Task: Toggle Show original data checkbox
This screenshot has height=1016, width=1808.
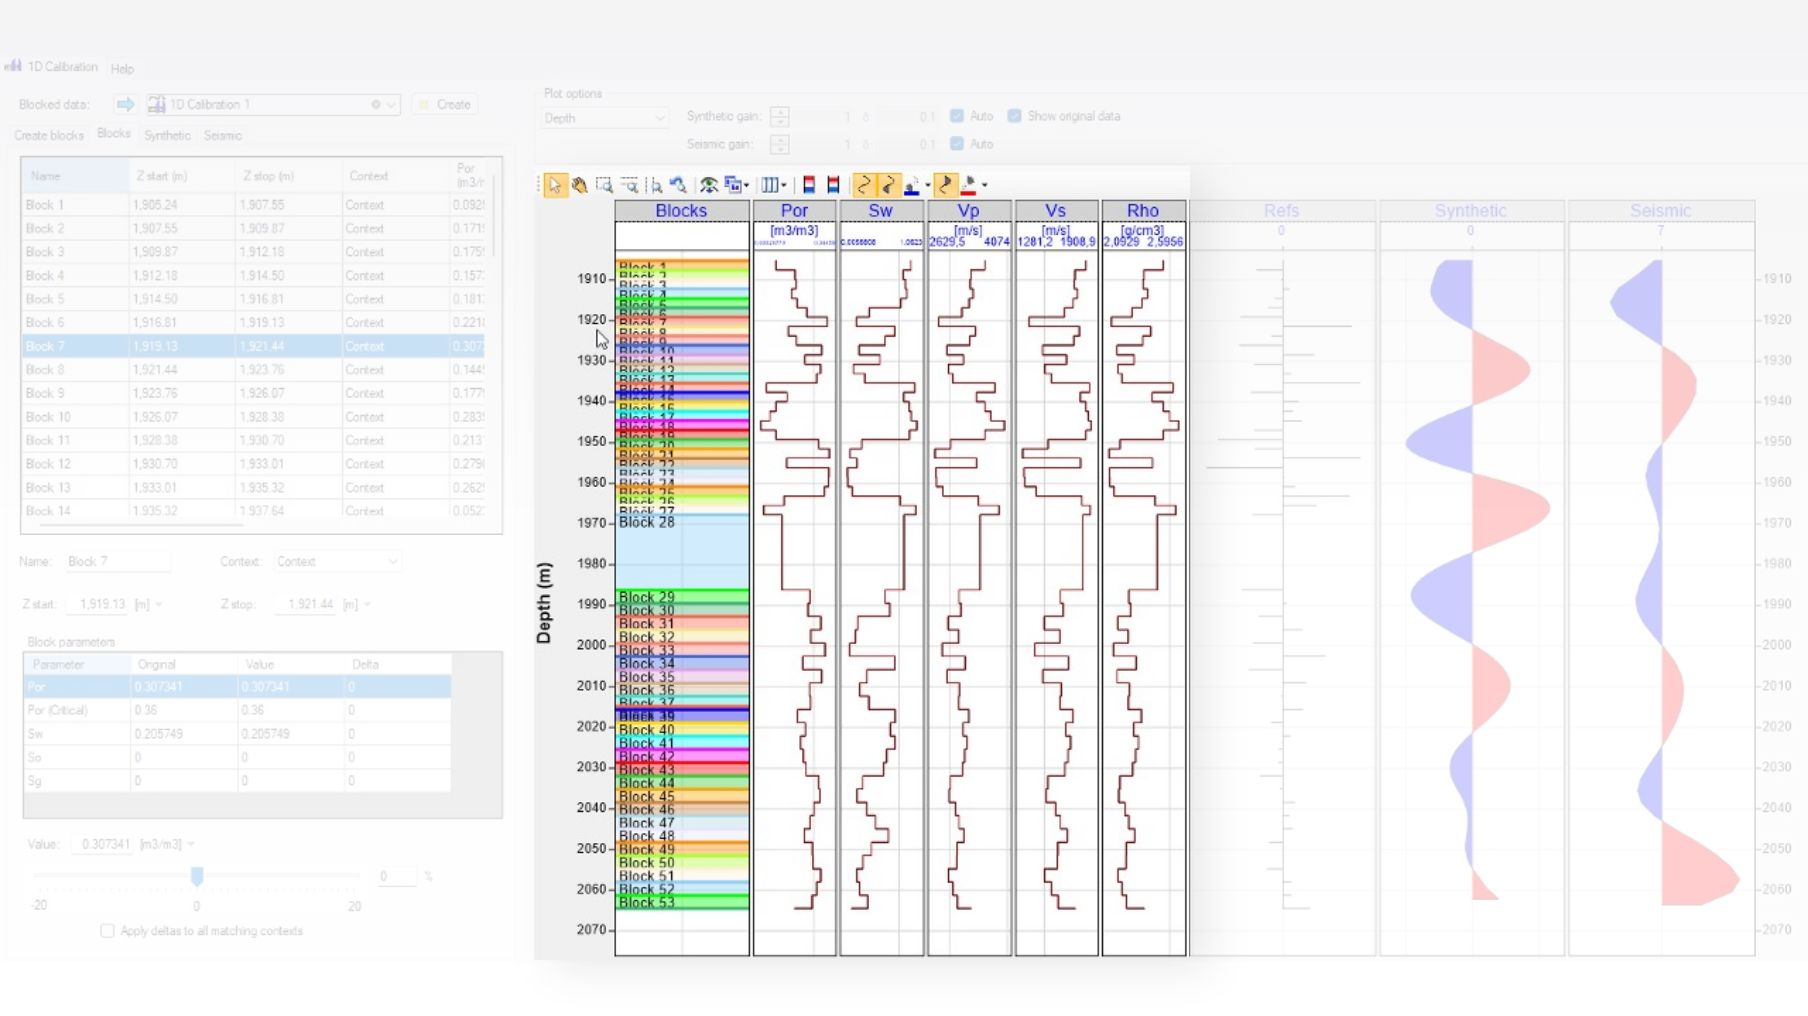Action: [x=1015, y=116]
